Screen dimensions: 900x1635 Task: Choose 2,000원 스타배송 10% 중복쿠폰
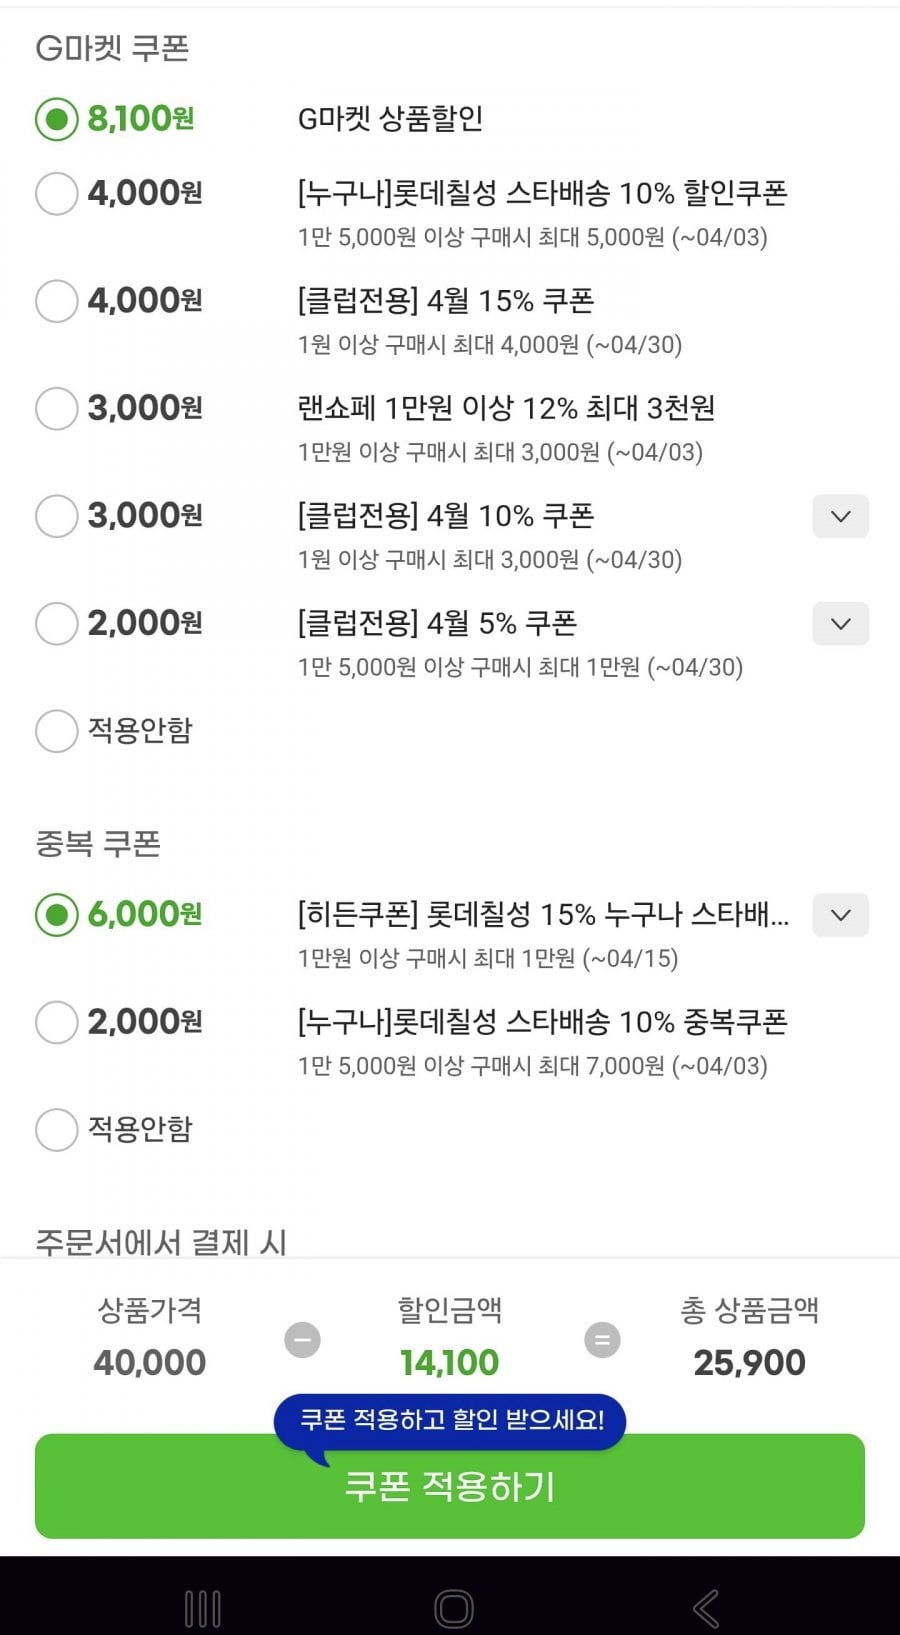click(x=57, y=1022)
